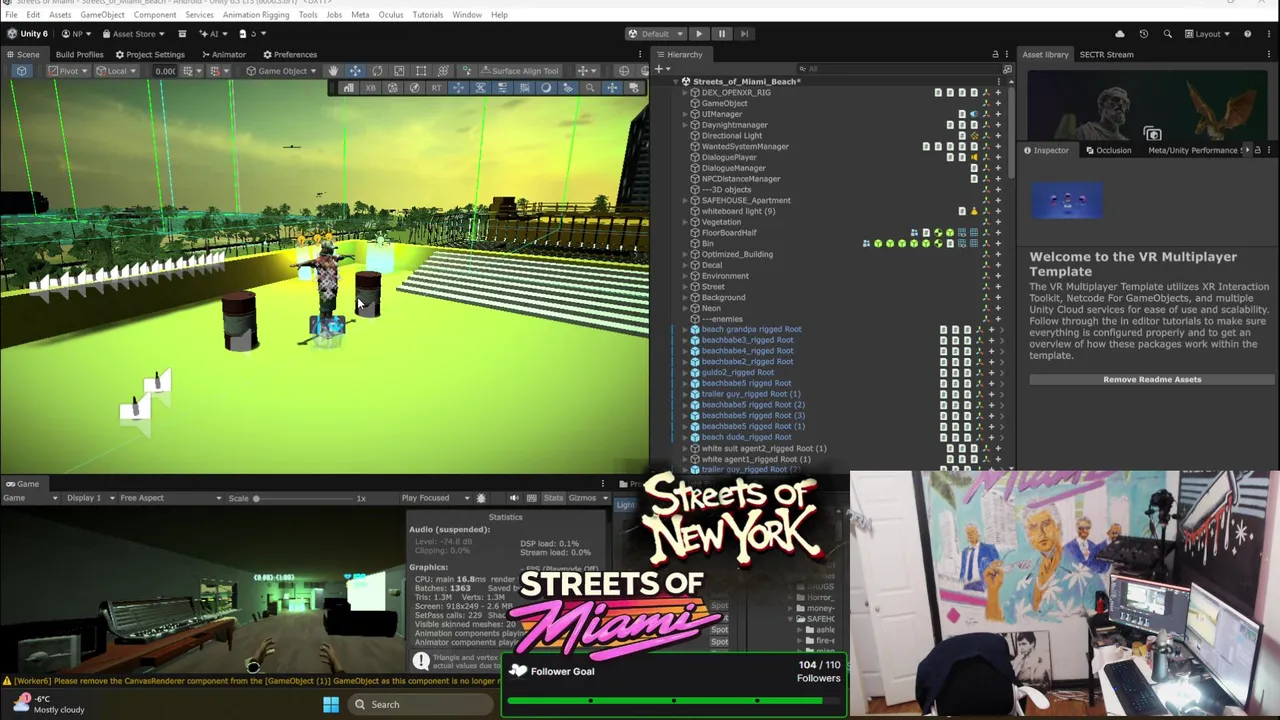1280x720 pixels.
Task: Click the speaker icon on the DialoguePlayer row
Action: pyautogui.click(x=974, y=157)
